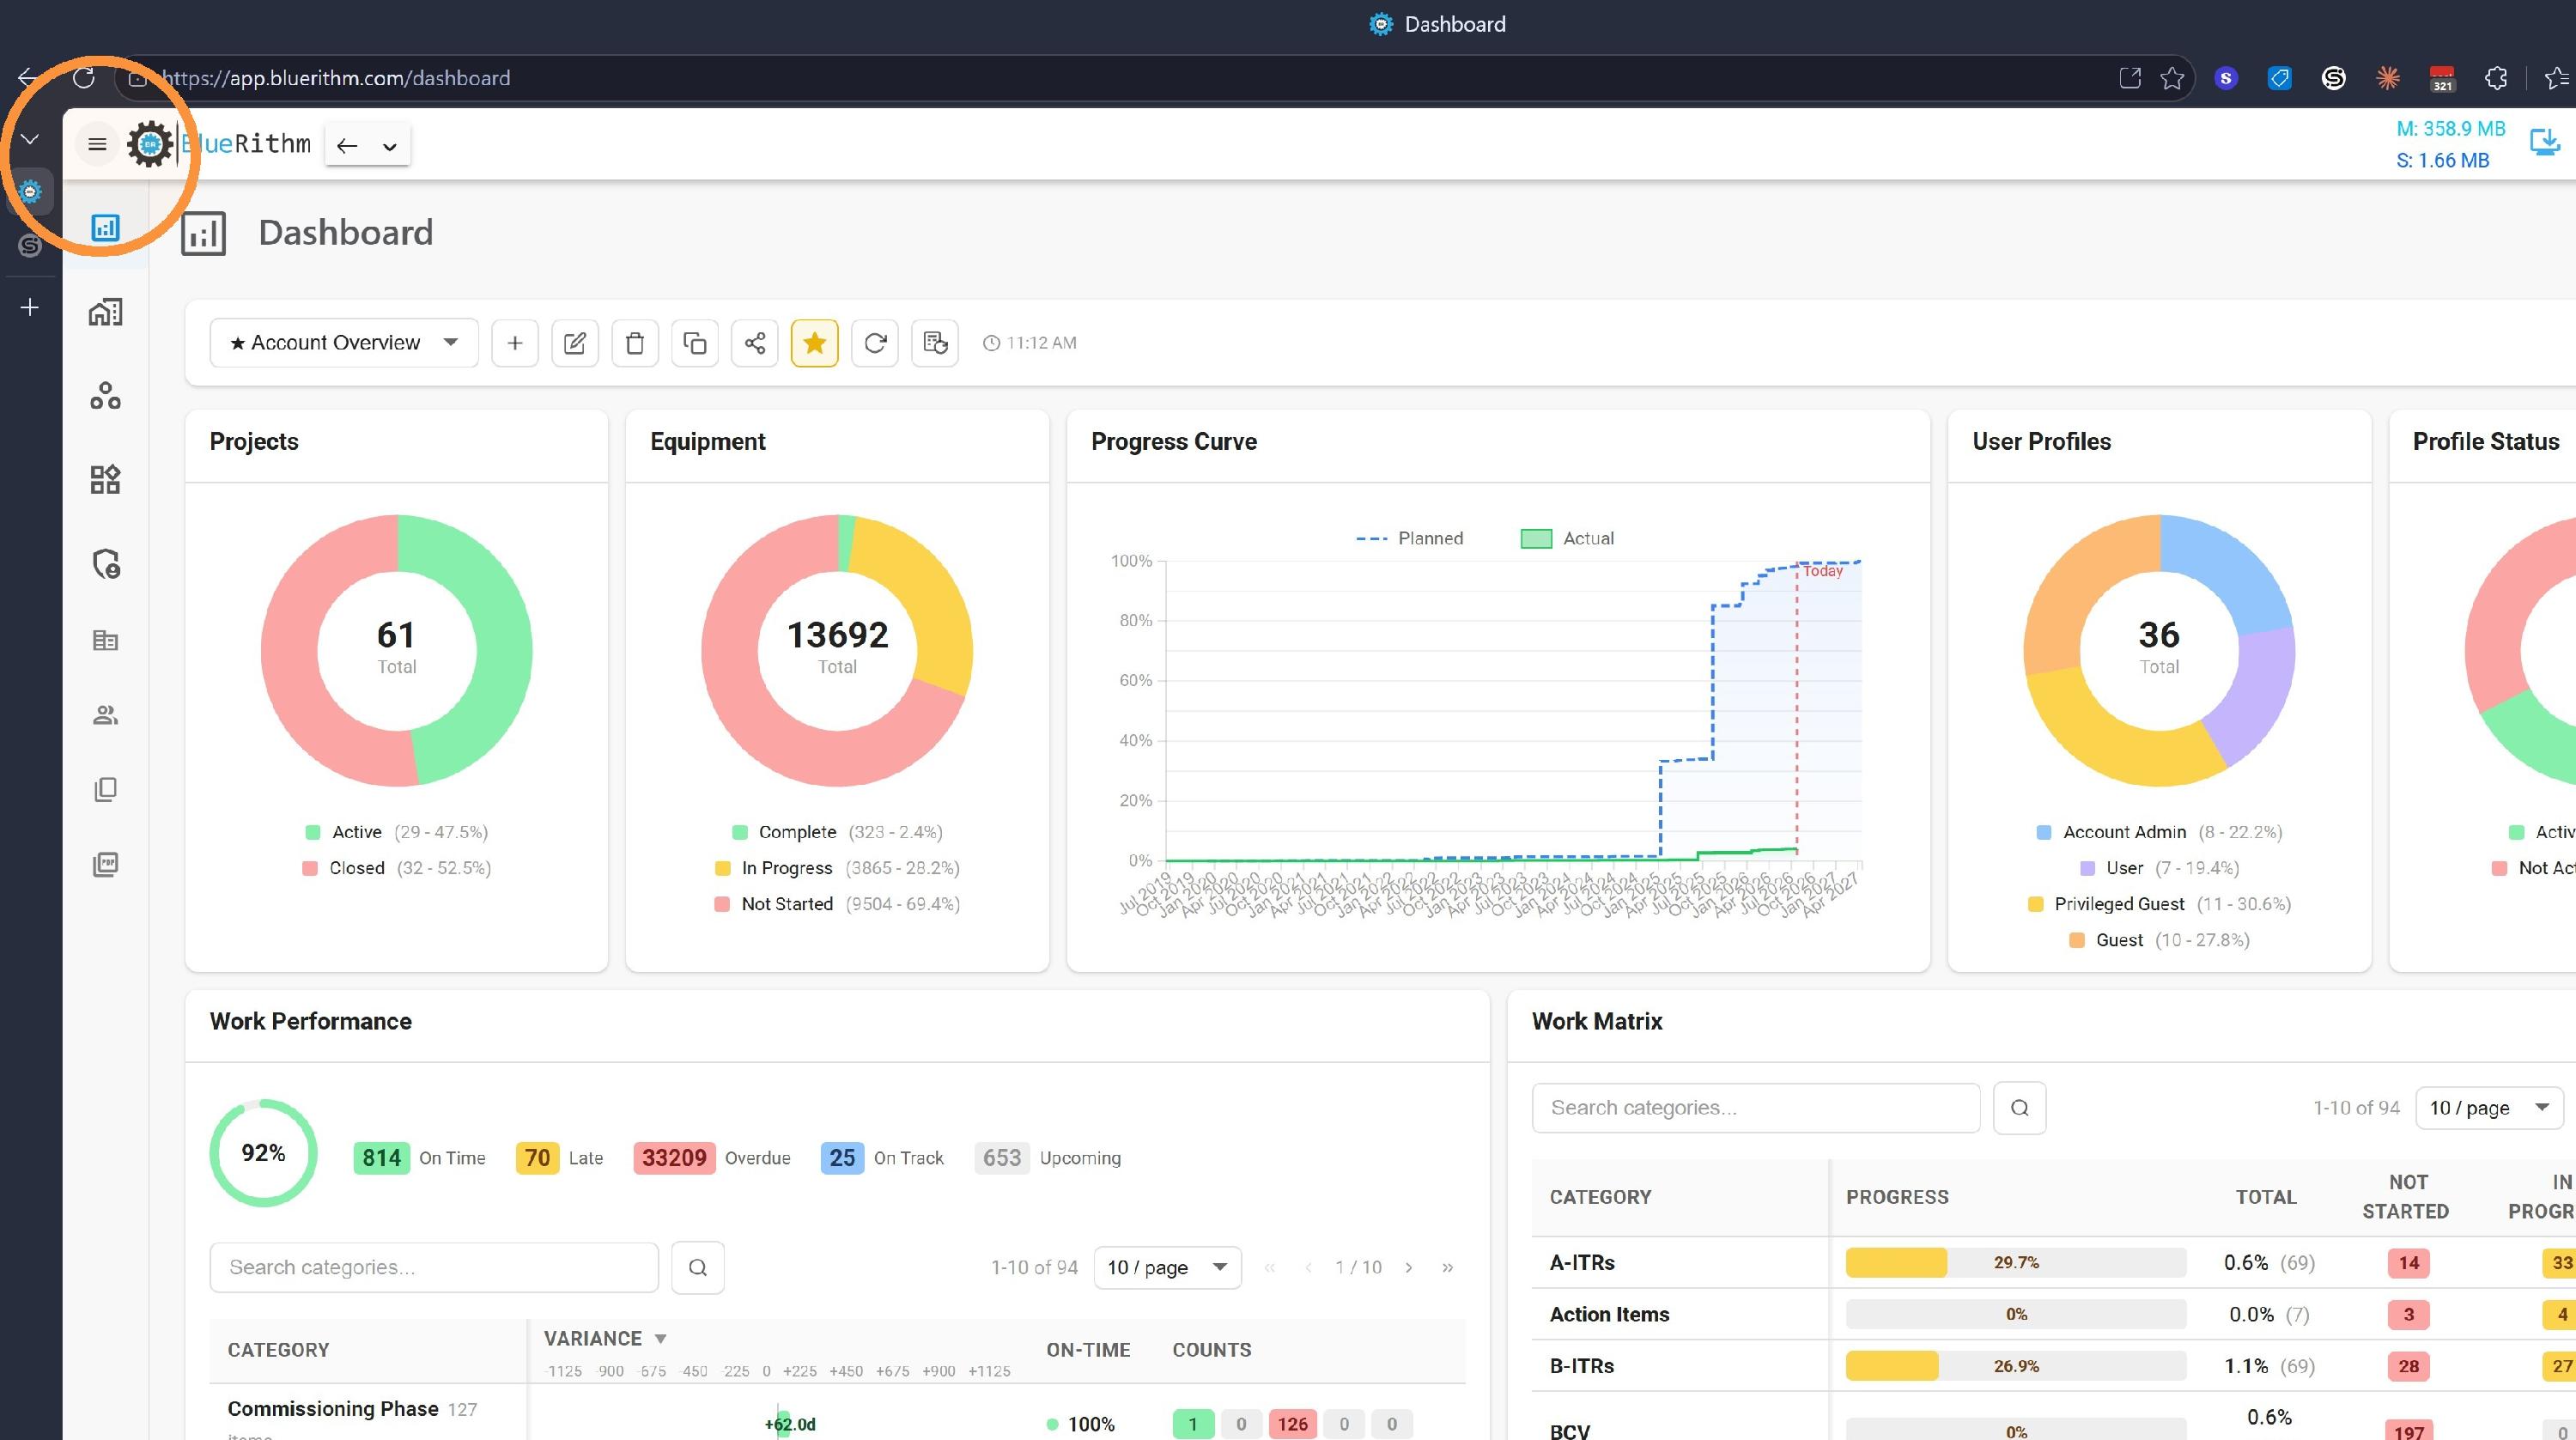This screenshot has width=2576, height=1440.
Task: Refresh the dashboard data
Action: click(x=875, y=343)
